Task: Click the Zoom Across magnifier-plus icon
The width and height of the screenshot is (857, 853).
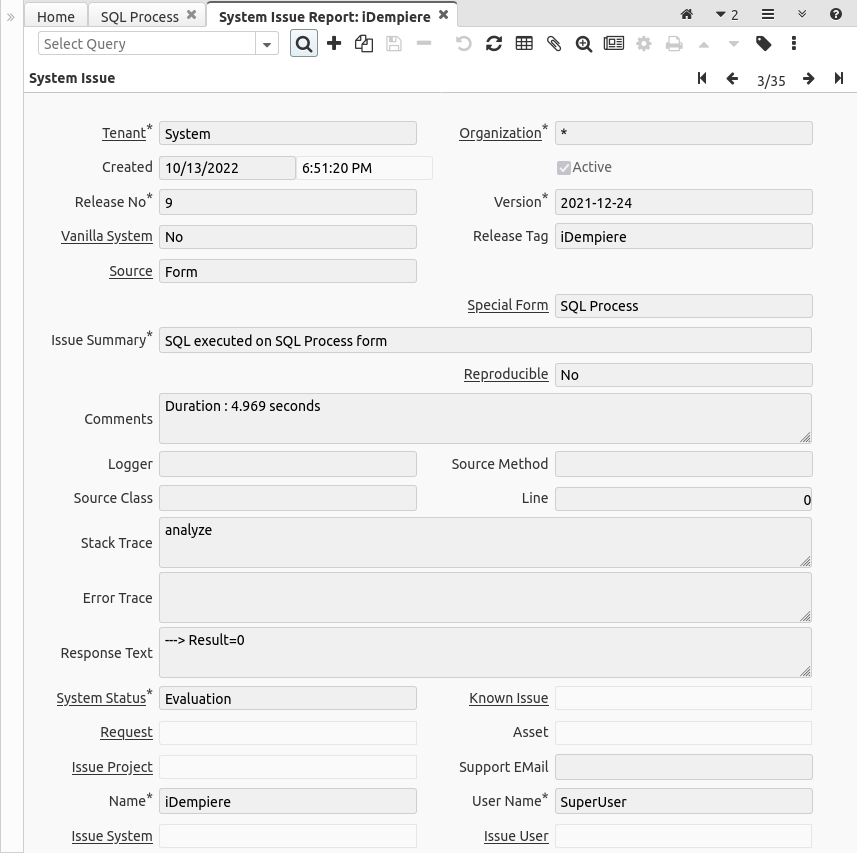Action: point(584,44)
